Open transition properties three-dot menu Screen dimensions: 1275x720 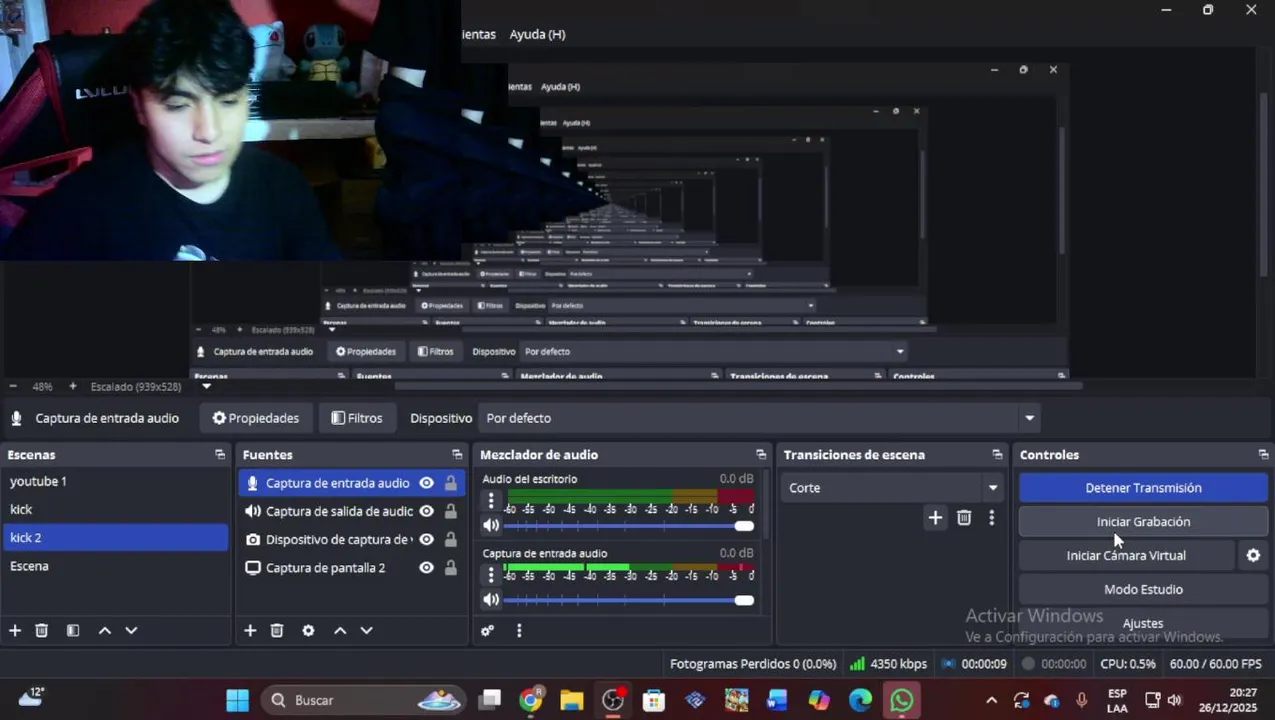tap(991, 518)
